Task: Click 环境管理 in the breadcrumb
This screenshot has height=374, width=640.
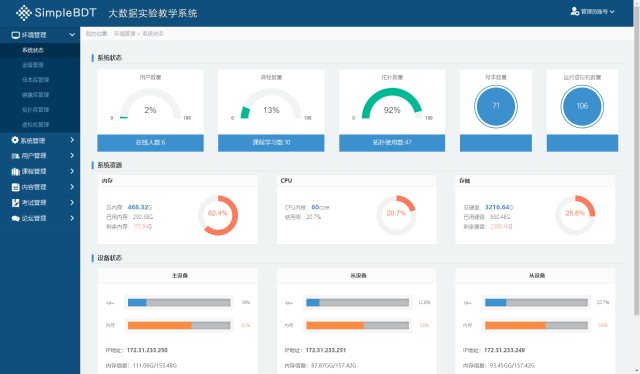Action: click(x=124, y=34)
